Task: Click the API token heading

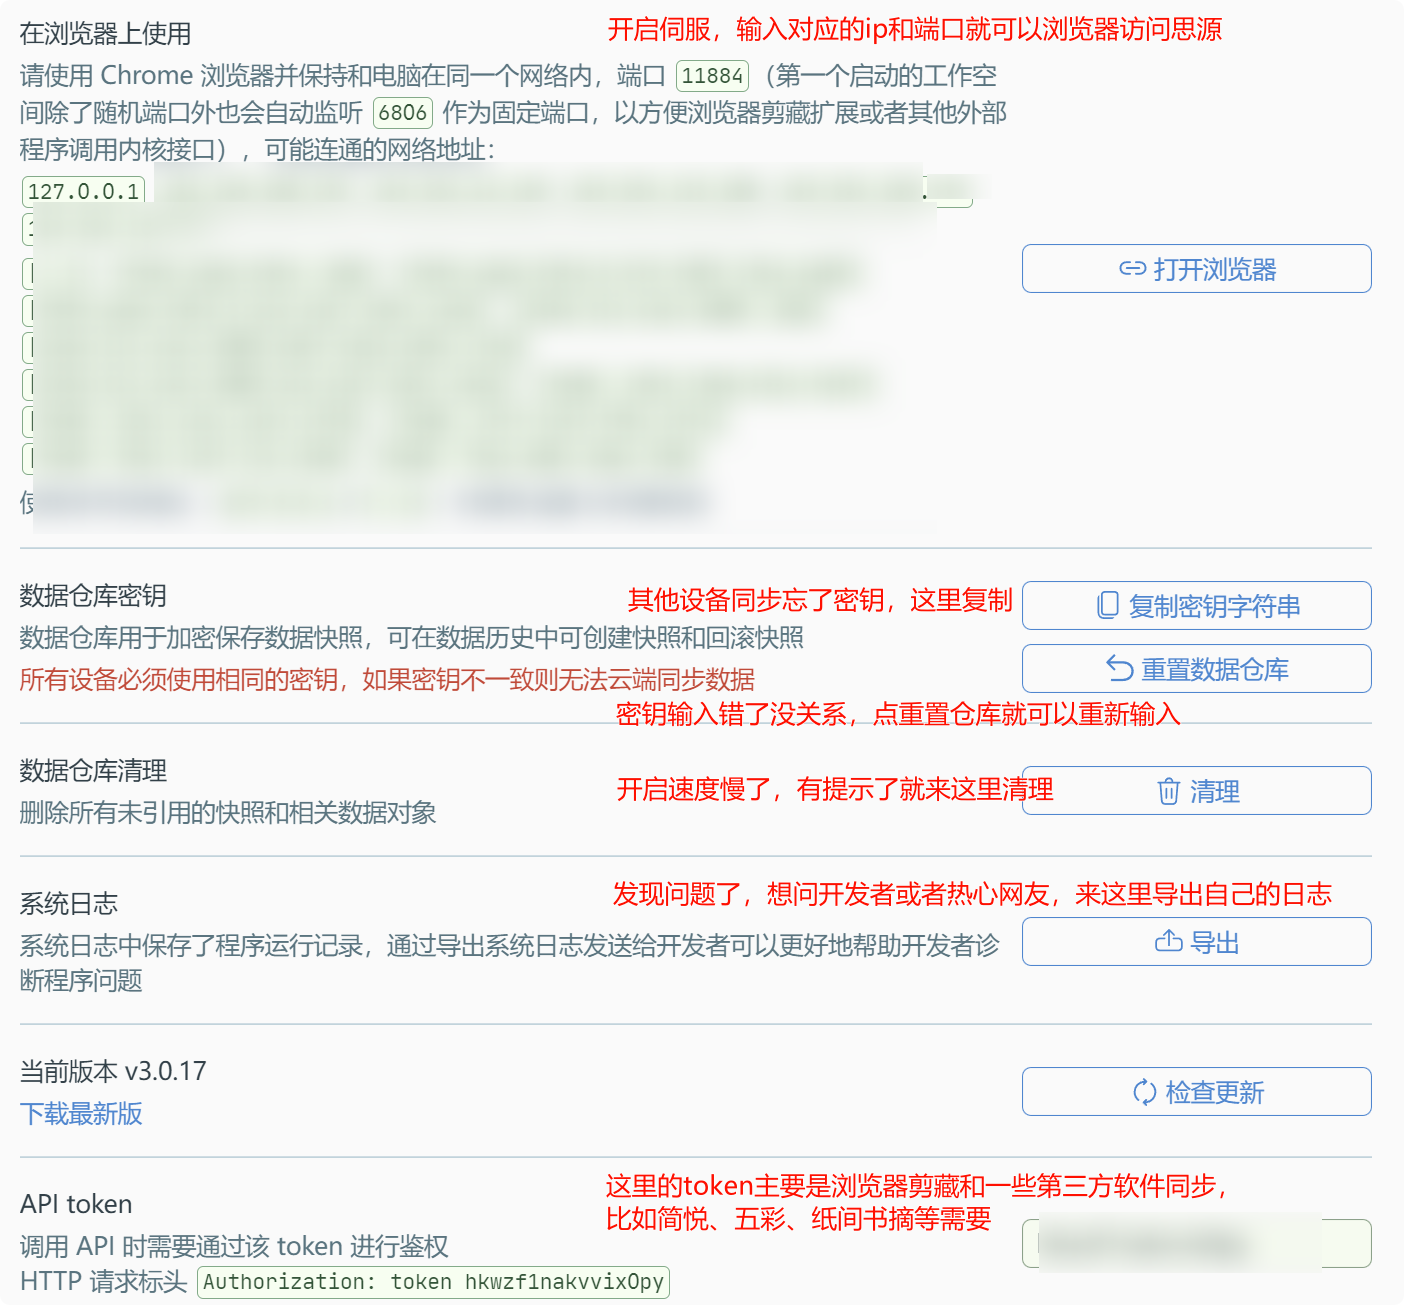Action: click(x=76, y=1204)
